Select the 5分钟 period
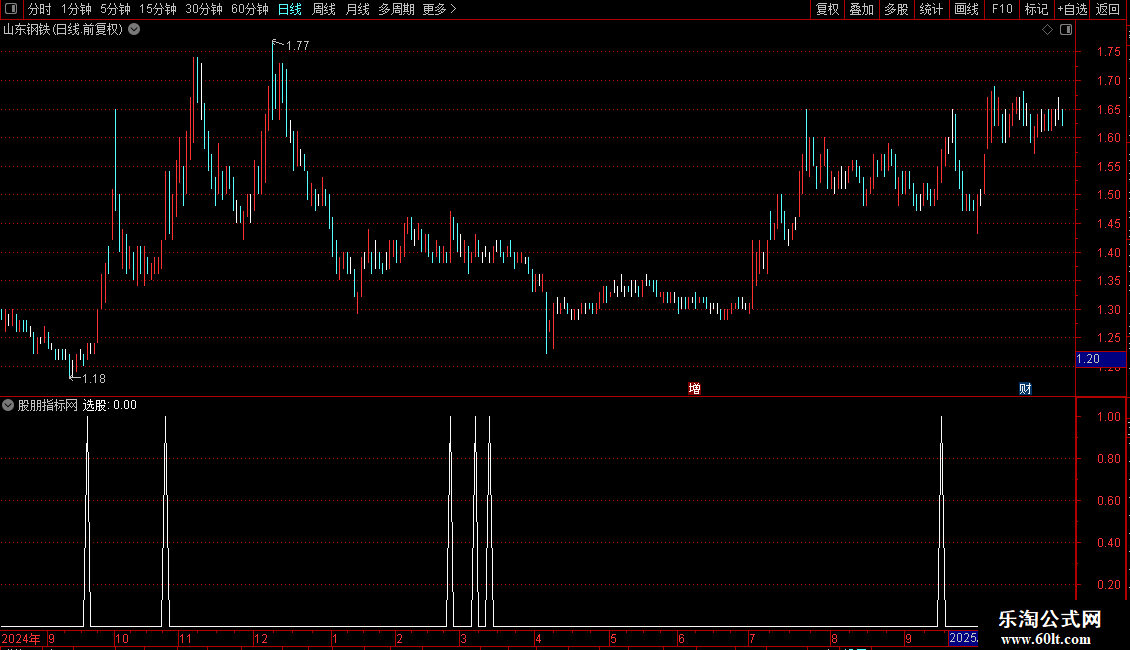The image size is (1130, 650). [x=115, y=9]
